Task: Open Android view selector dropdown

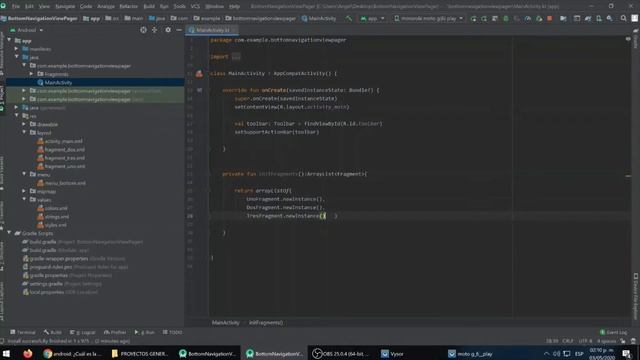Action: pos(27,30)
